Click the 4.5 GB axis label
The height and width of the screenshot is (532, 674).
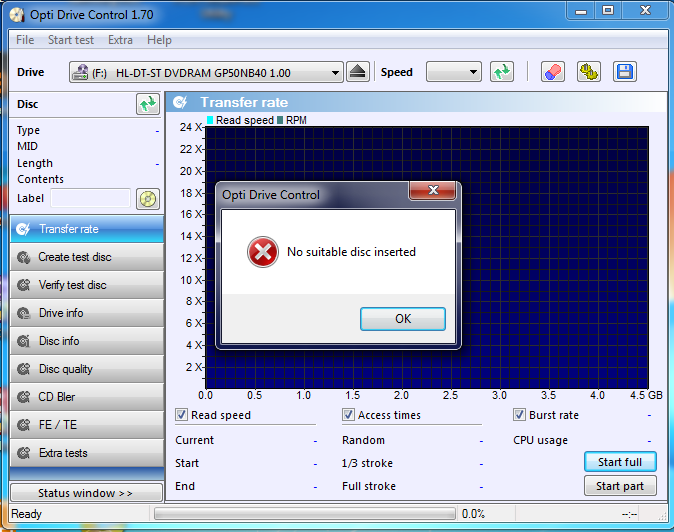tap(646, 395)
